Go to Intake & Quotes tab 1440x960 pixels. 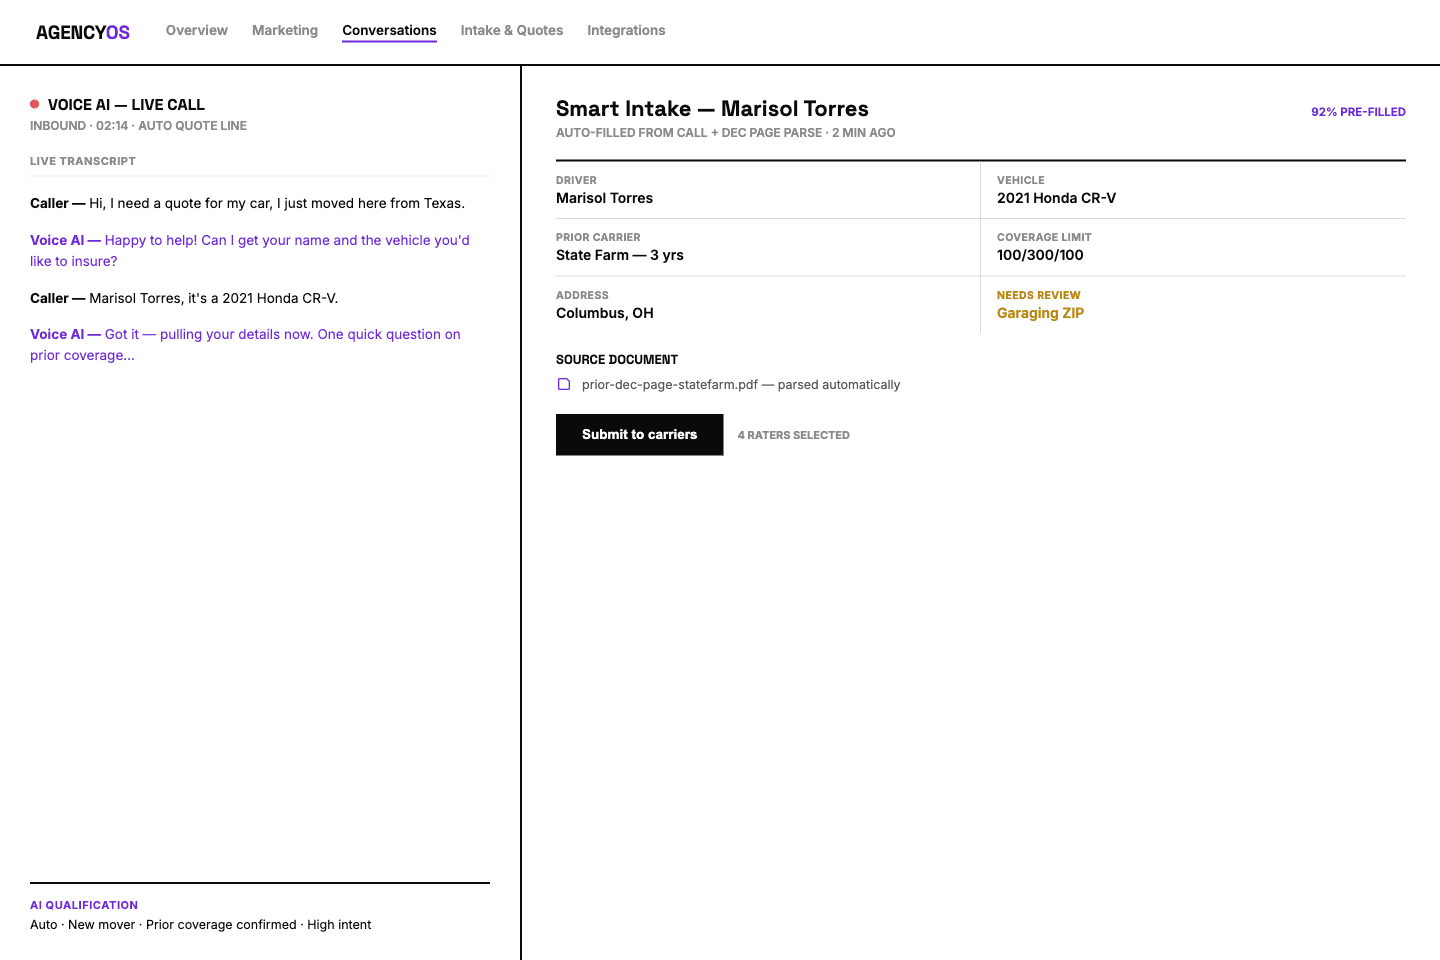coord(512,30)
